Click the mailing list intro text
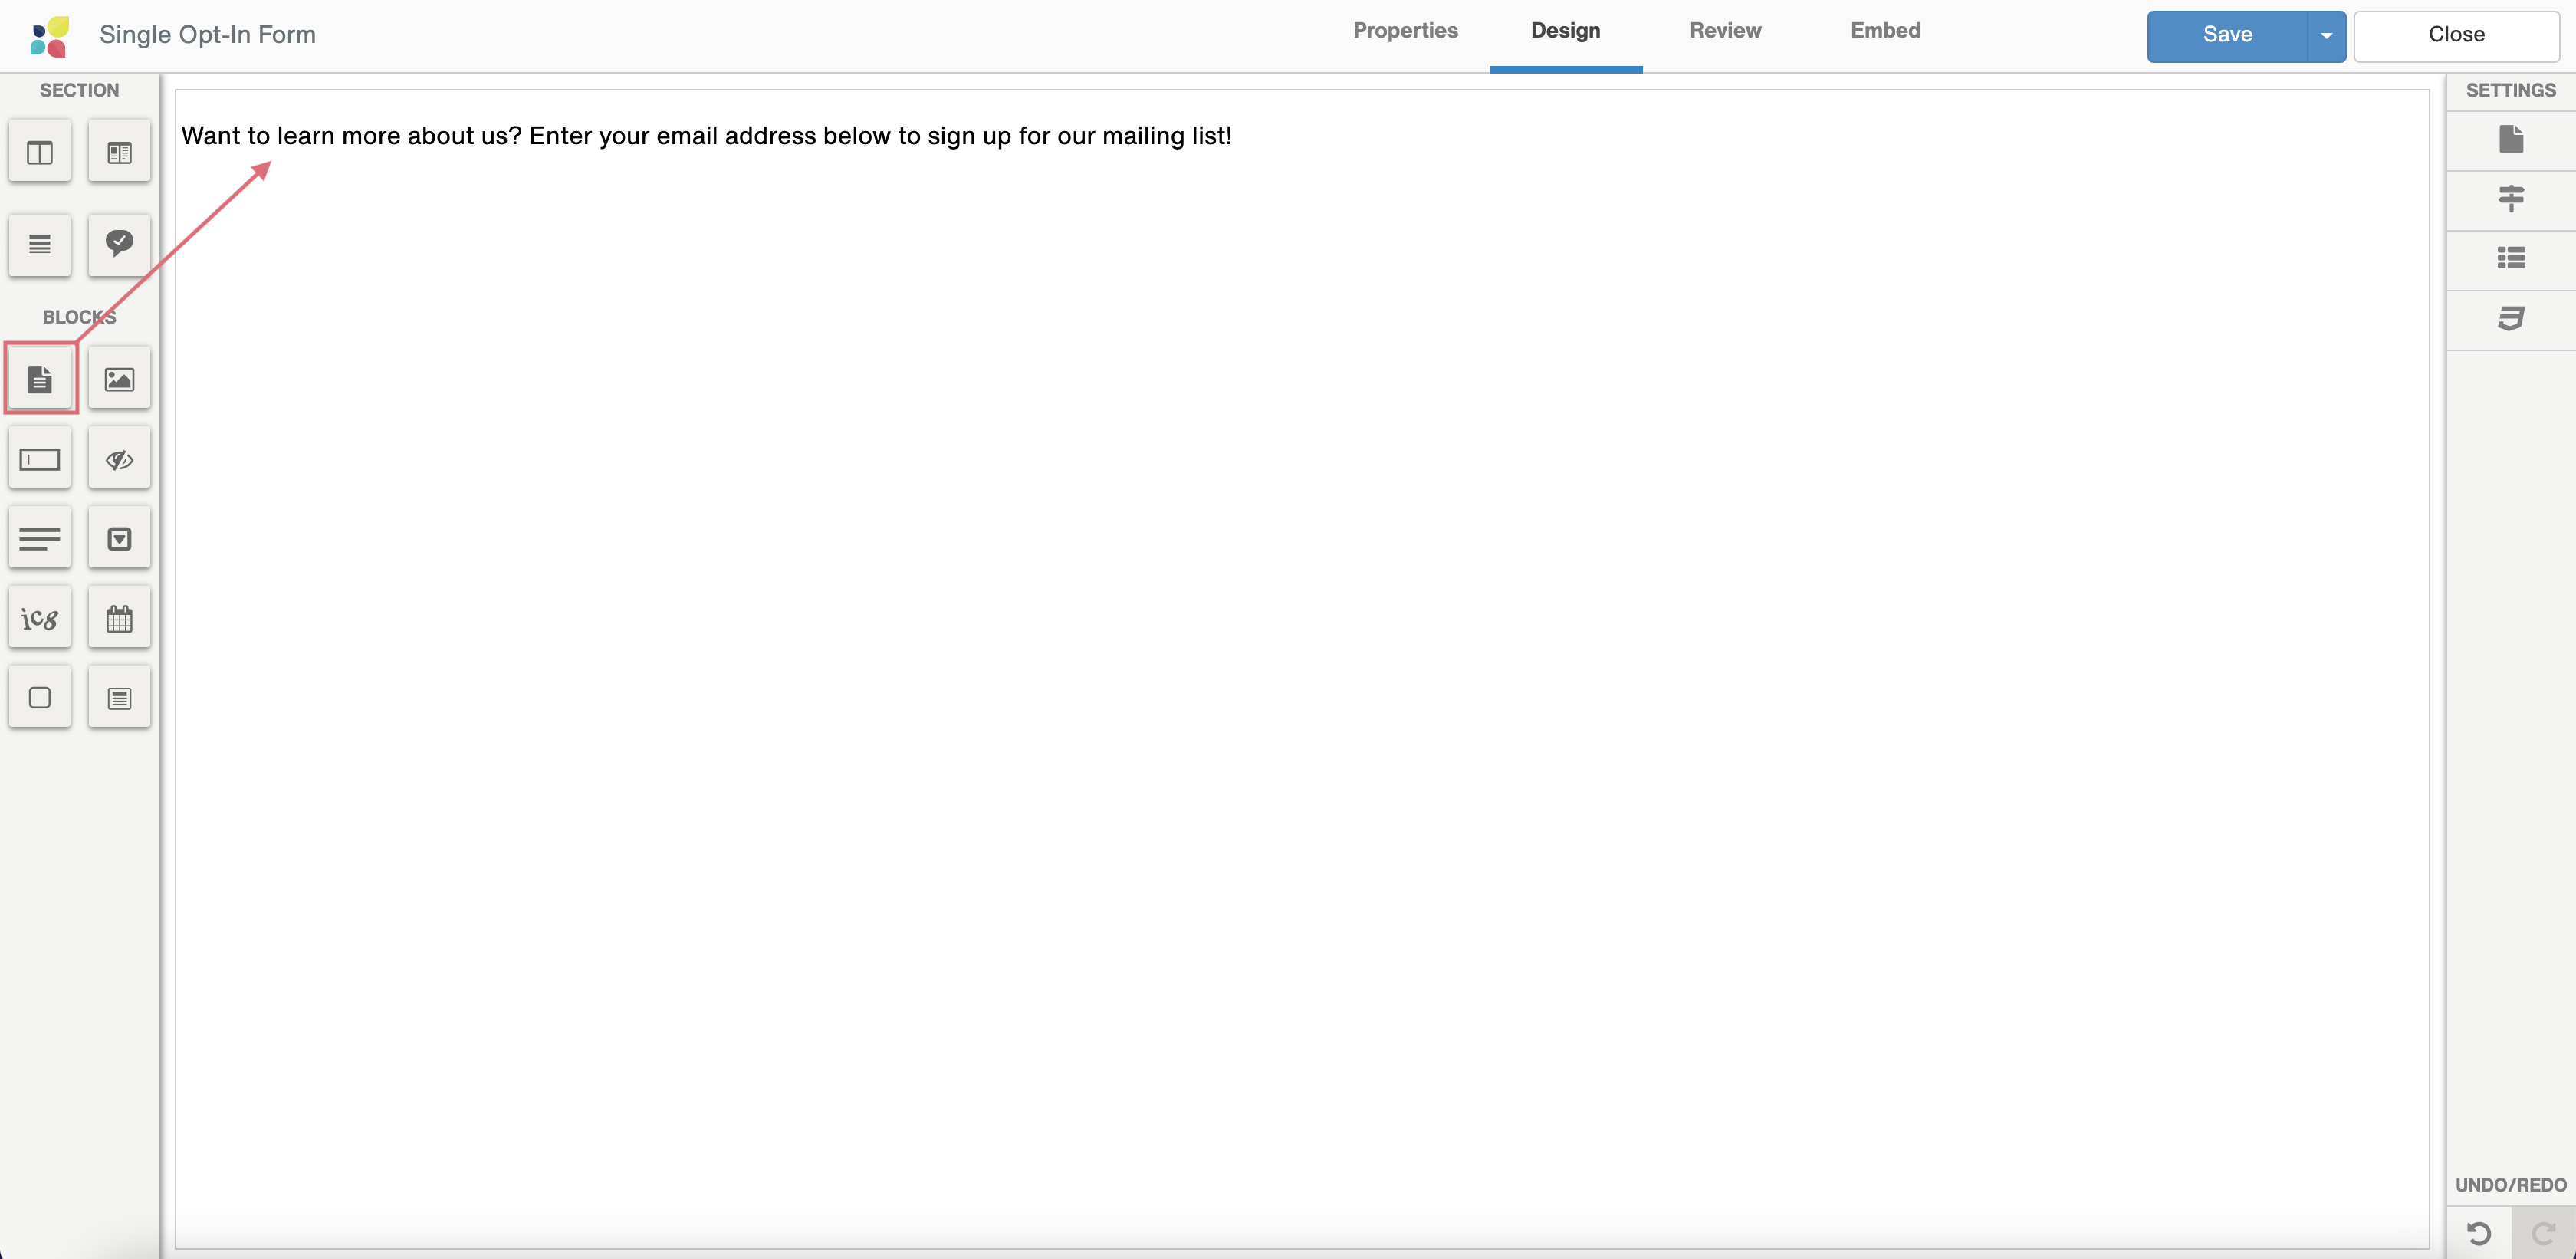This screenshot has width=2576, height=1259. (706, 136)
